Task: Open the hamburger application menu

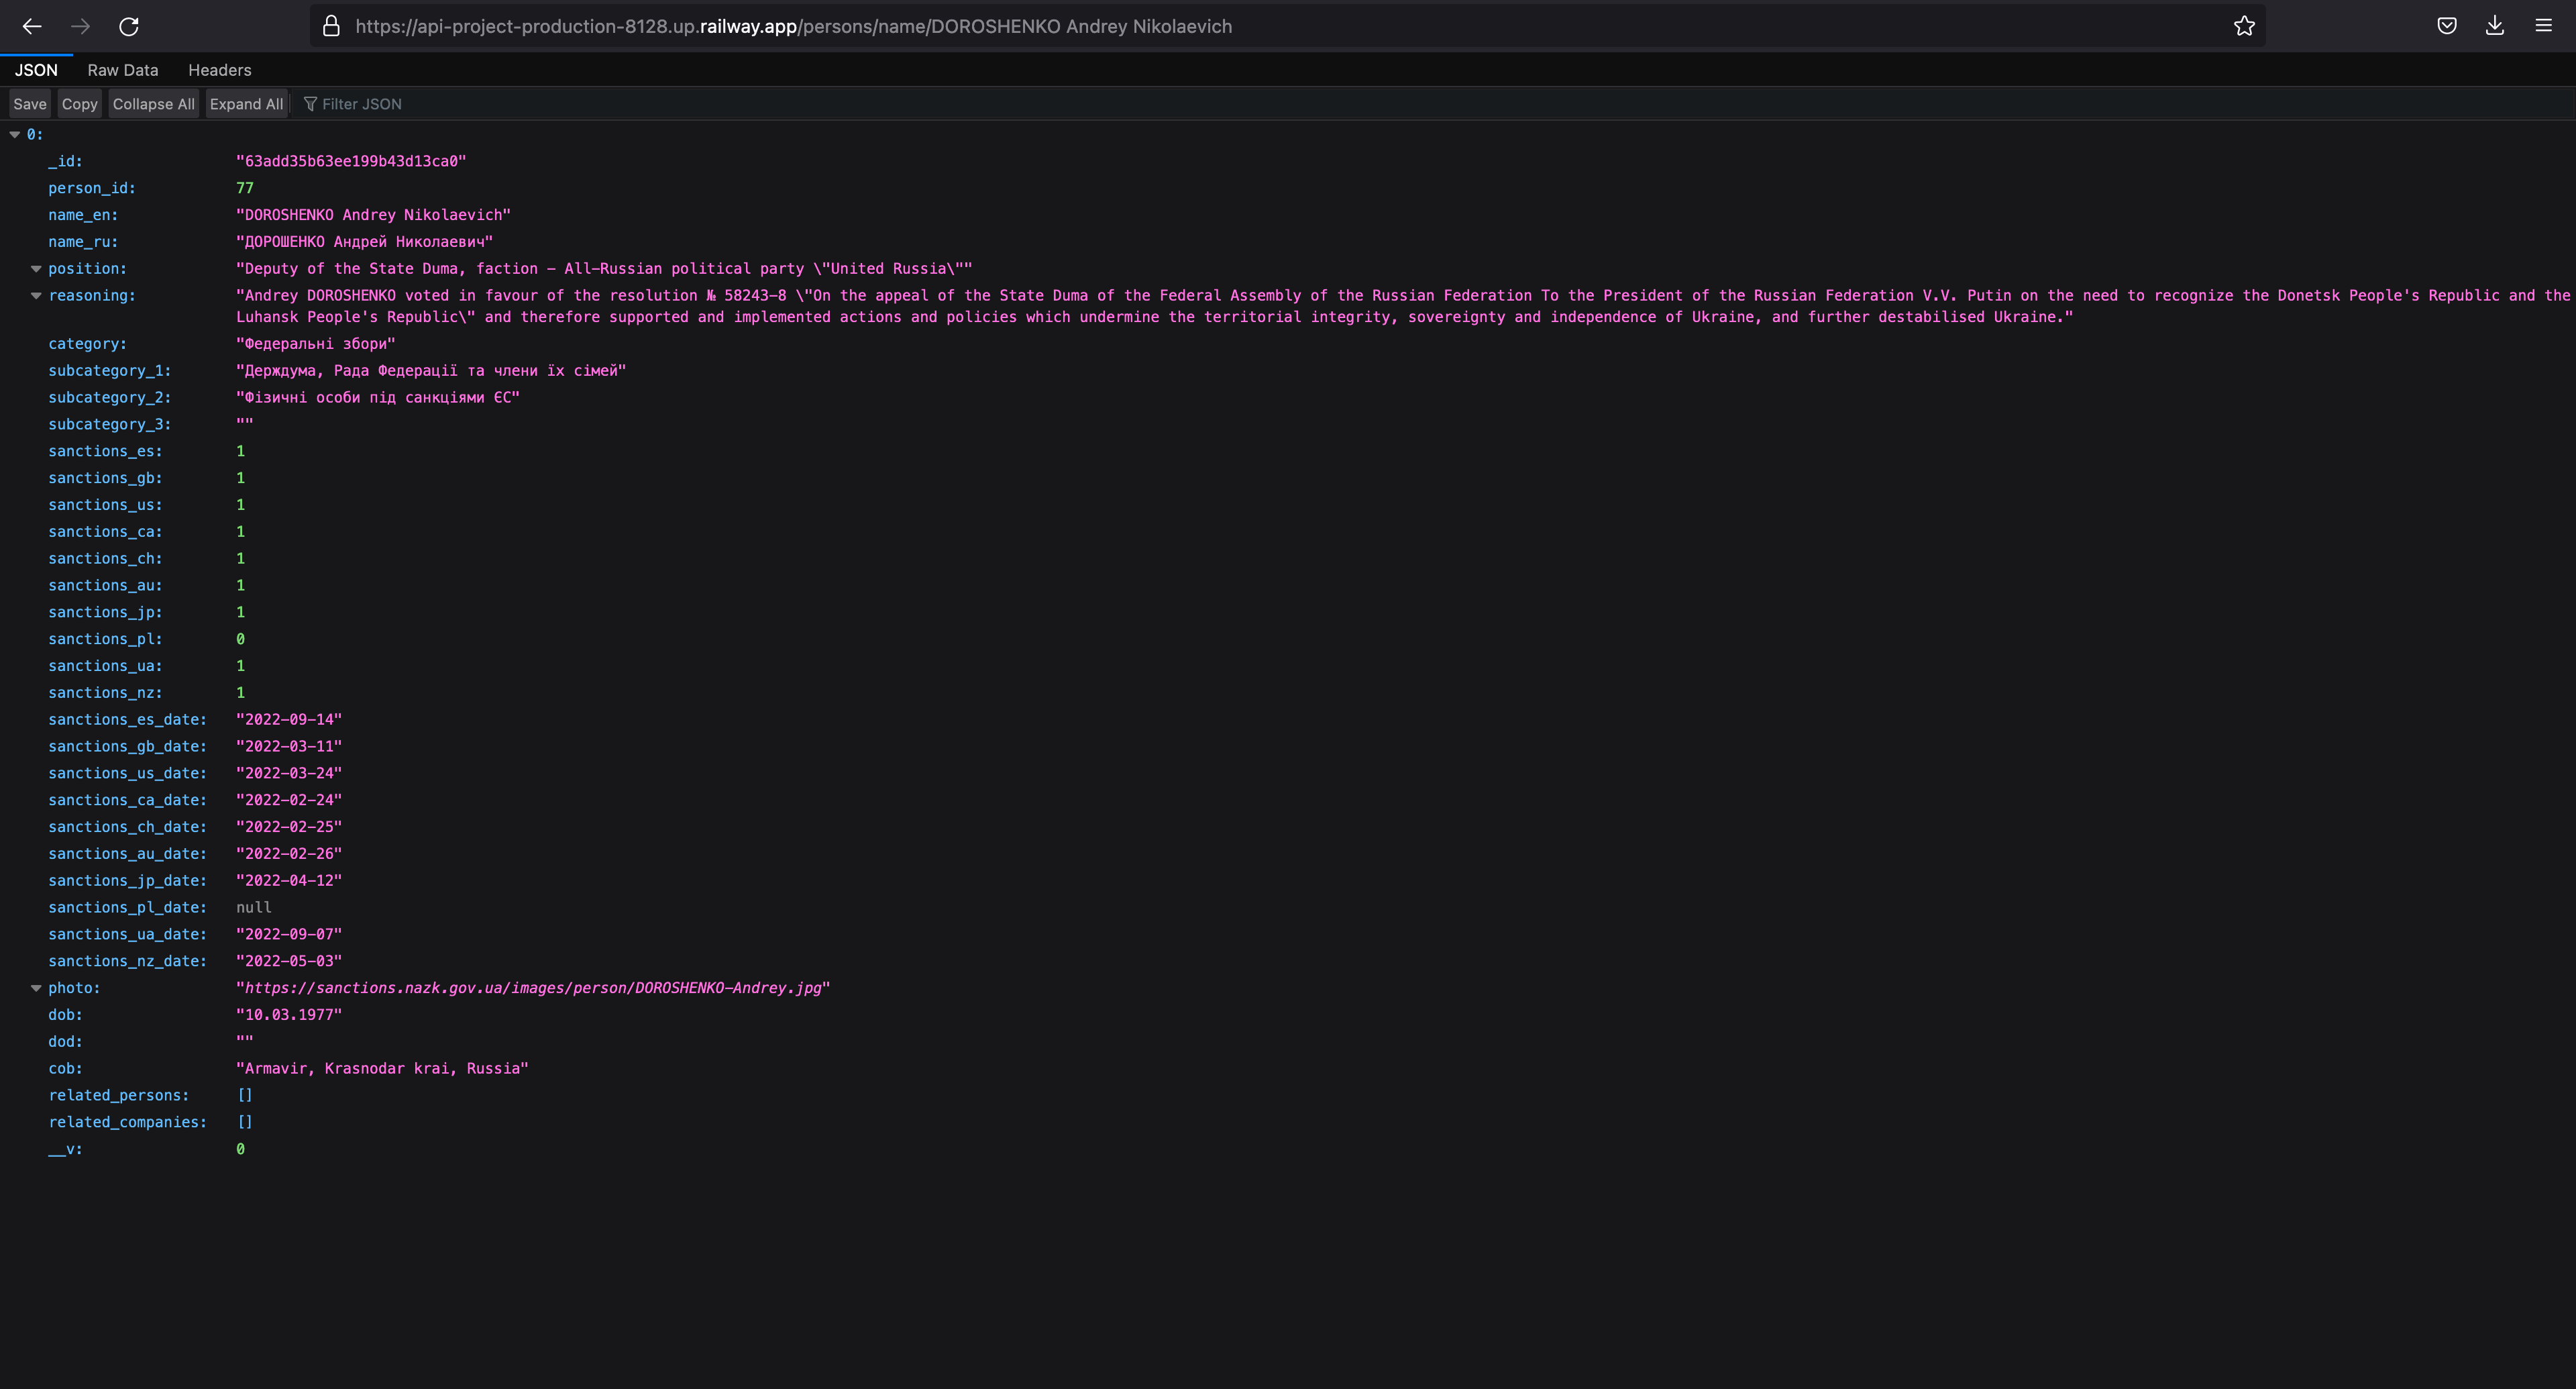Action: point(2543,27)
